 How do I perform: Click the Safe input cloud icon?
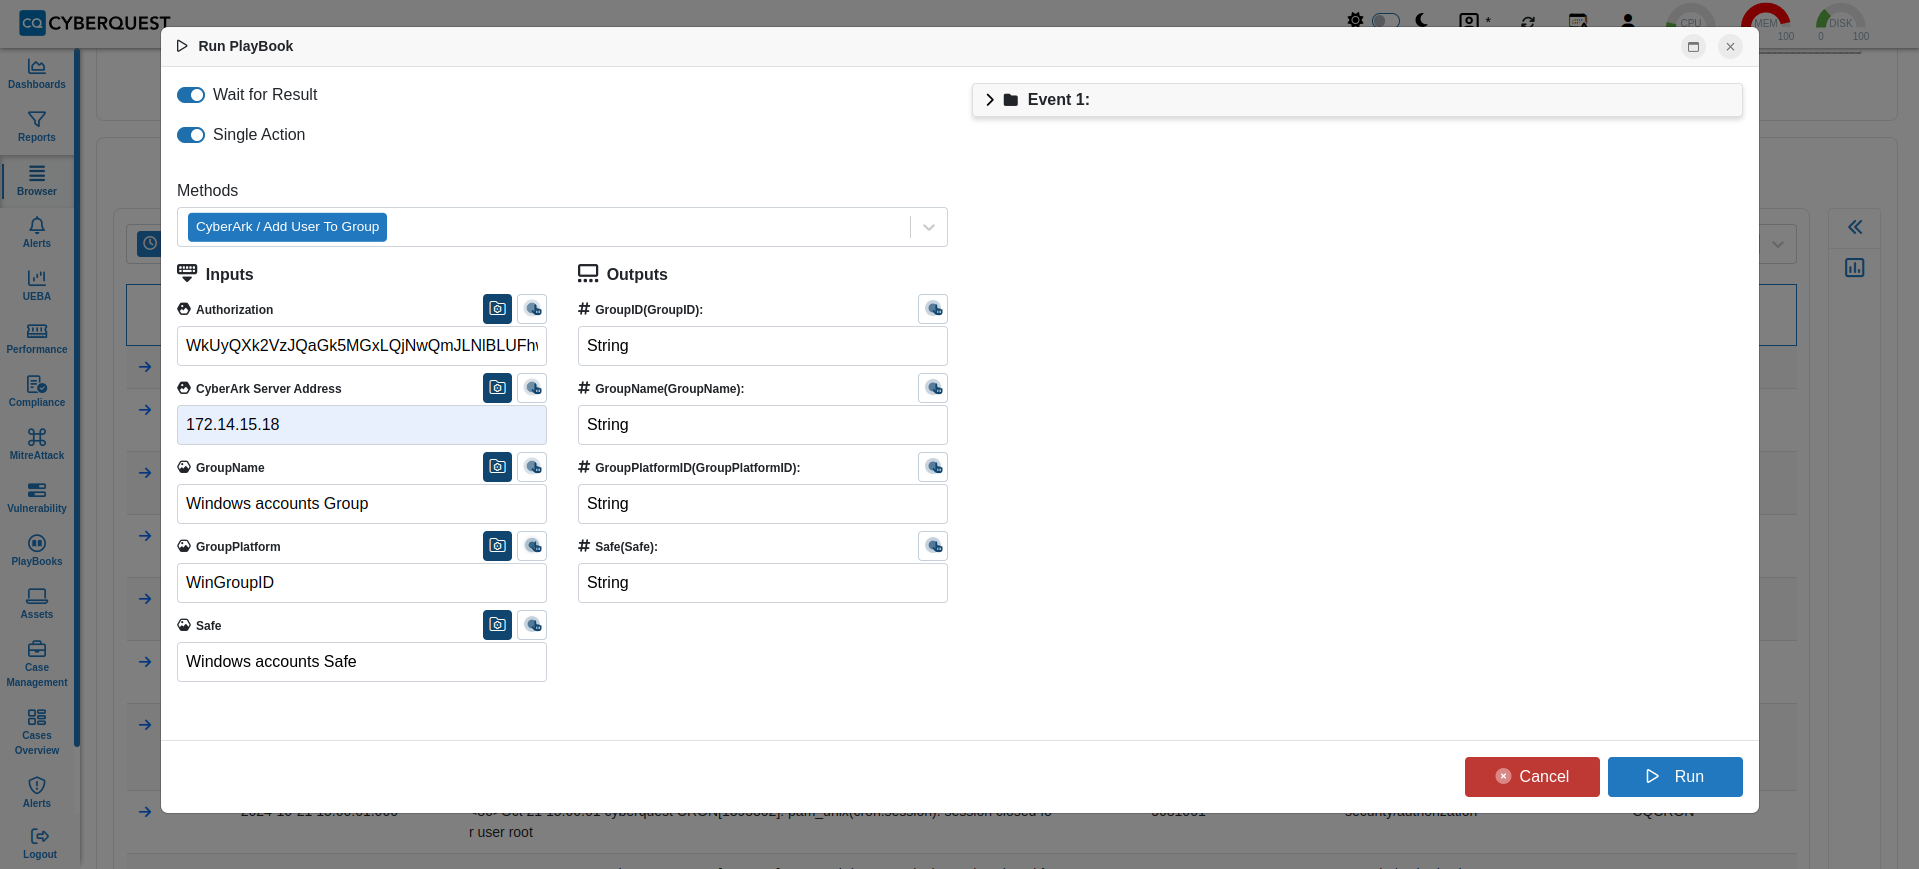tap(533, 625)
